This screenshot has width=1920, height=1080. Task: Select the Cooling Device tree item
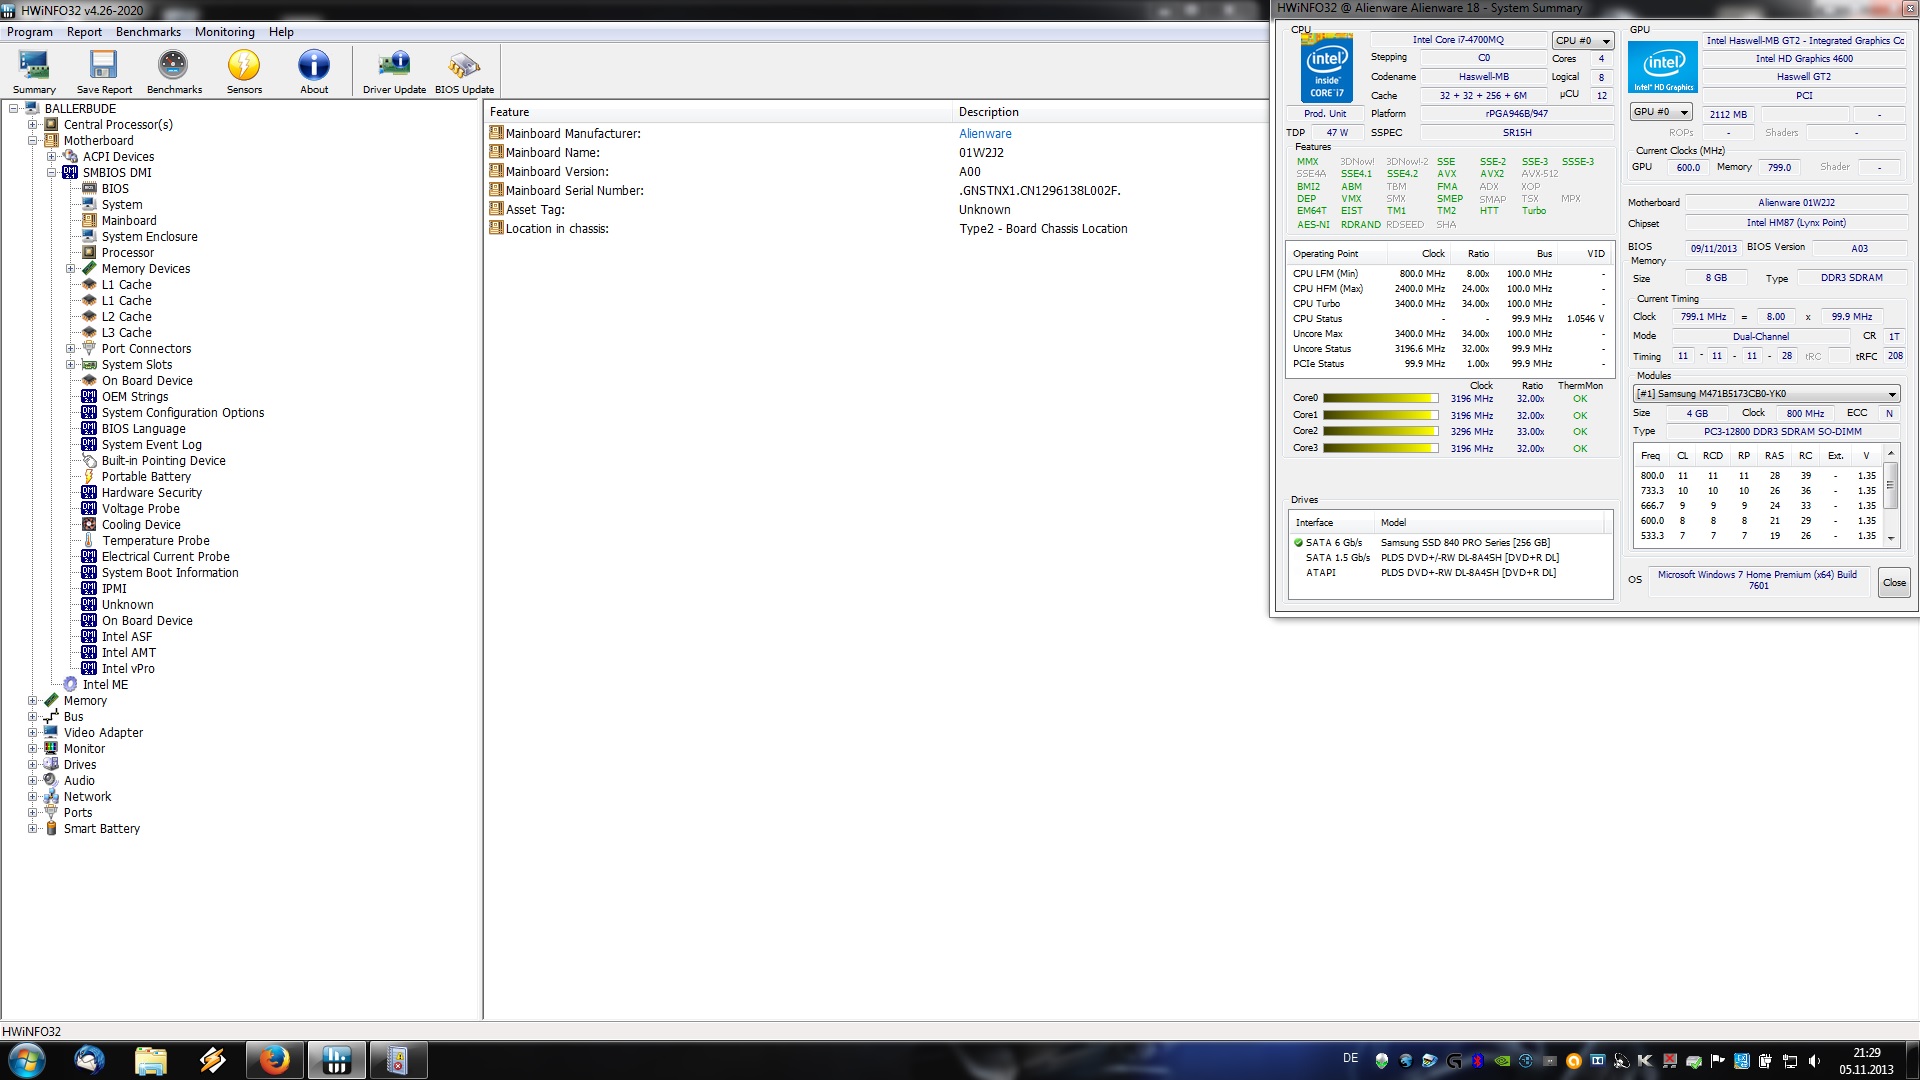click(141, 525)
